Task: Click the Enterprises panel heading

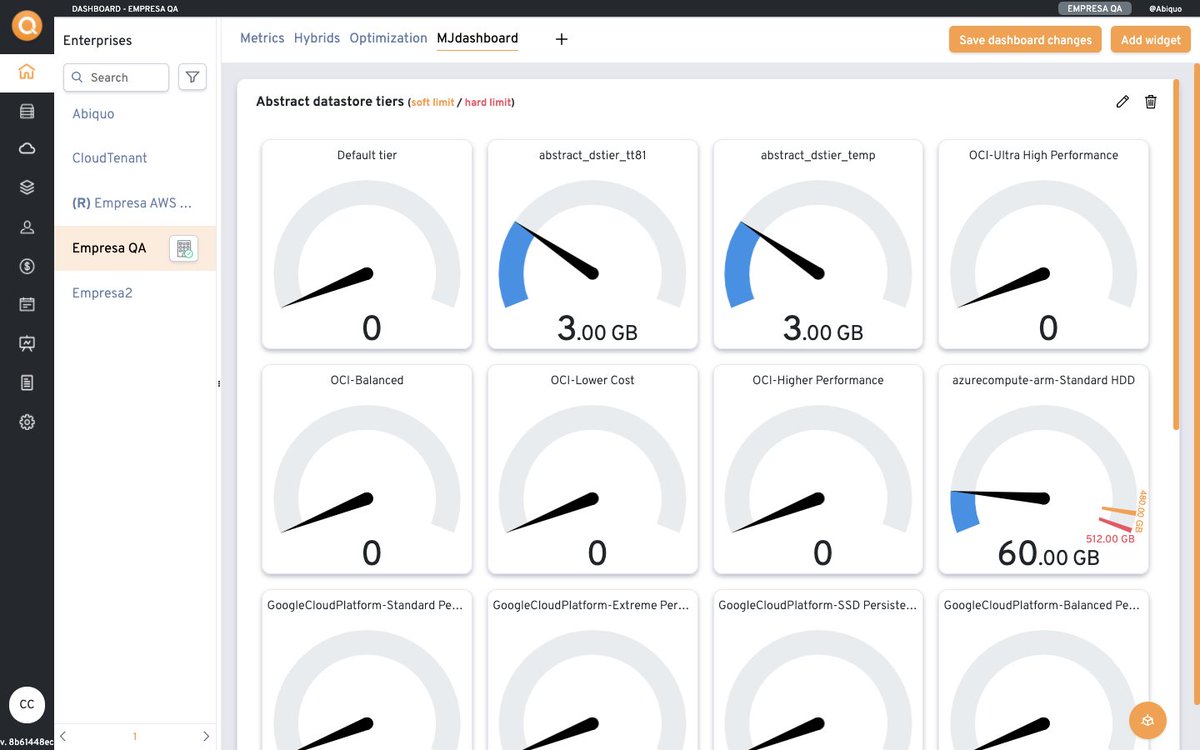Action: (97, 41)
